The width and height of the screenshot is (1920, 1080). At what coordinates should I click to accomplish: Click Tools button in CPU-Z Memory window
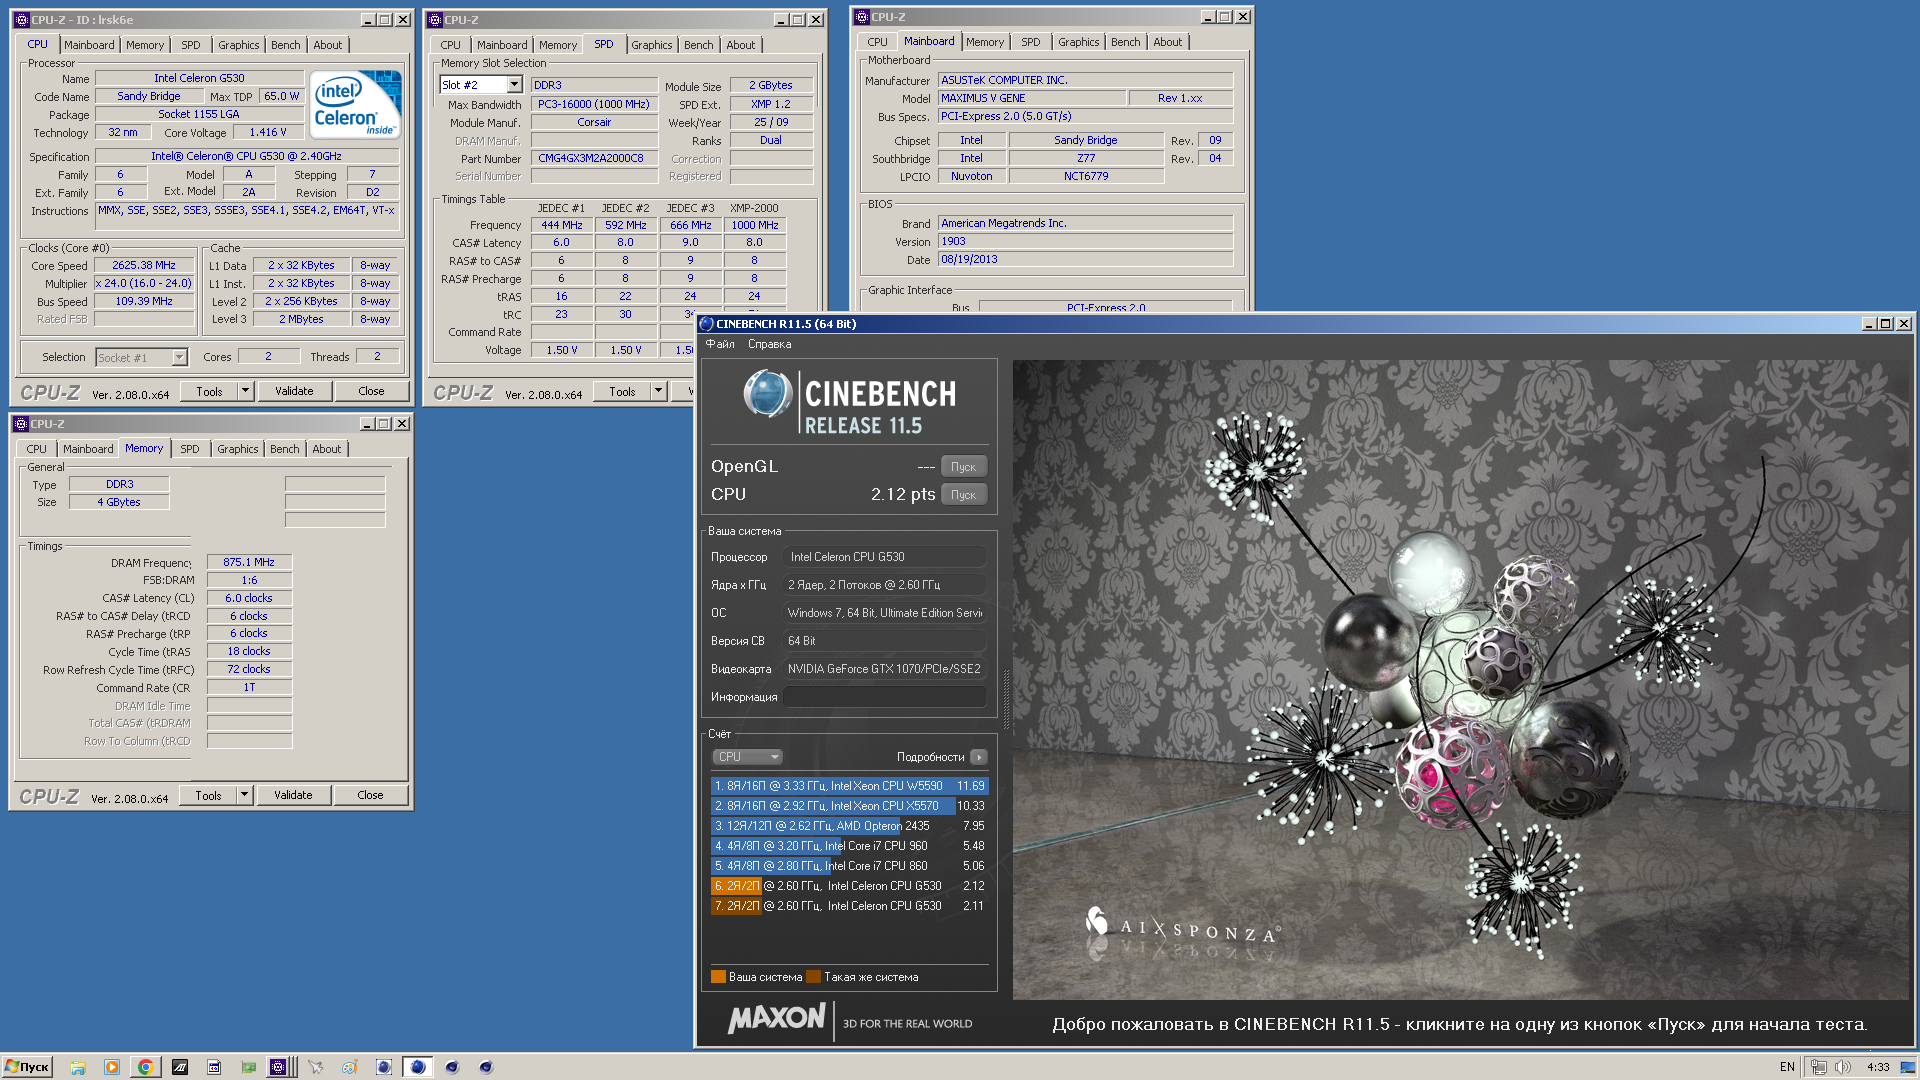coord(208,795)
